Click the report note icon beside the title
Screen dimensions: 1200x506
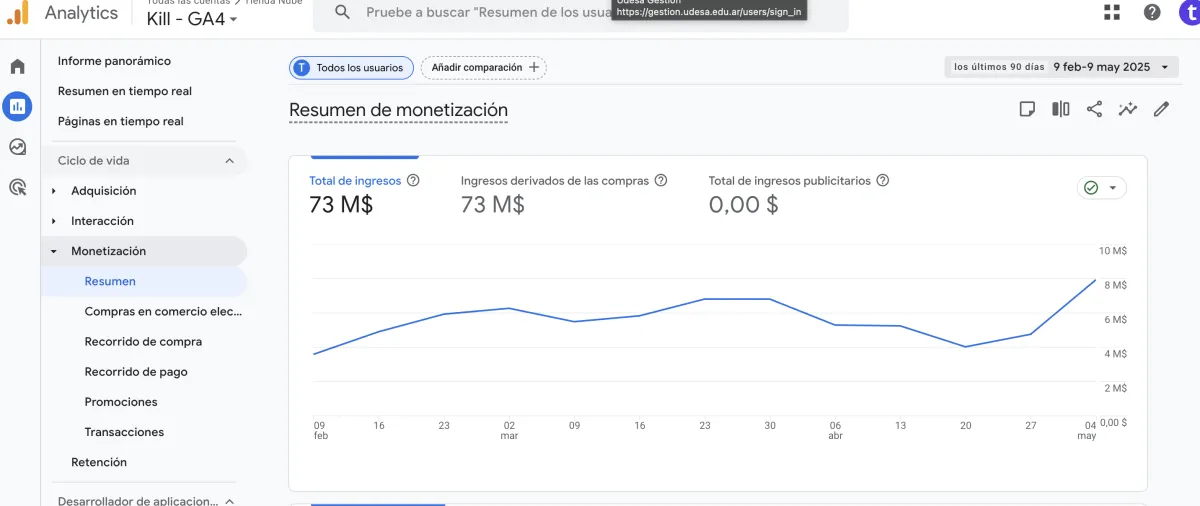pos(1027,109)
